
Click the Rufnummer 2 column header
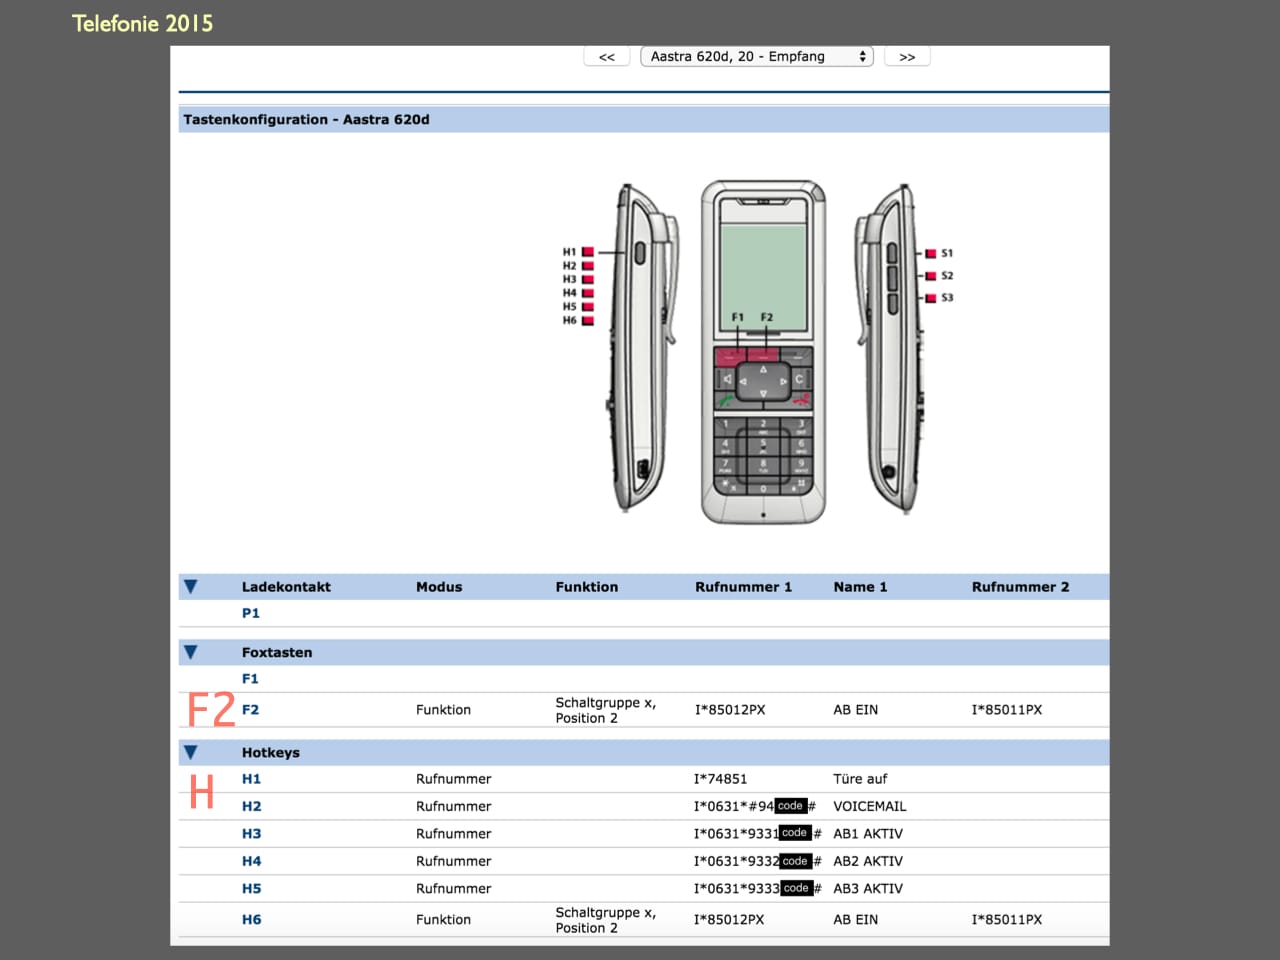1020,587
